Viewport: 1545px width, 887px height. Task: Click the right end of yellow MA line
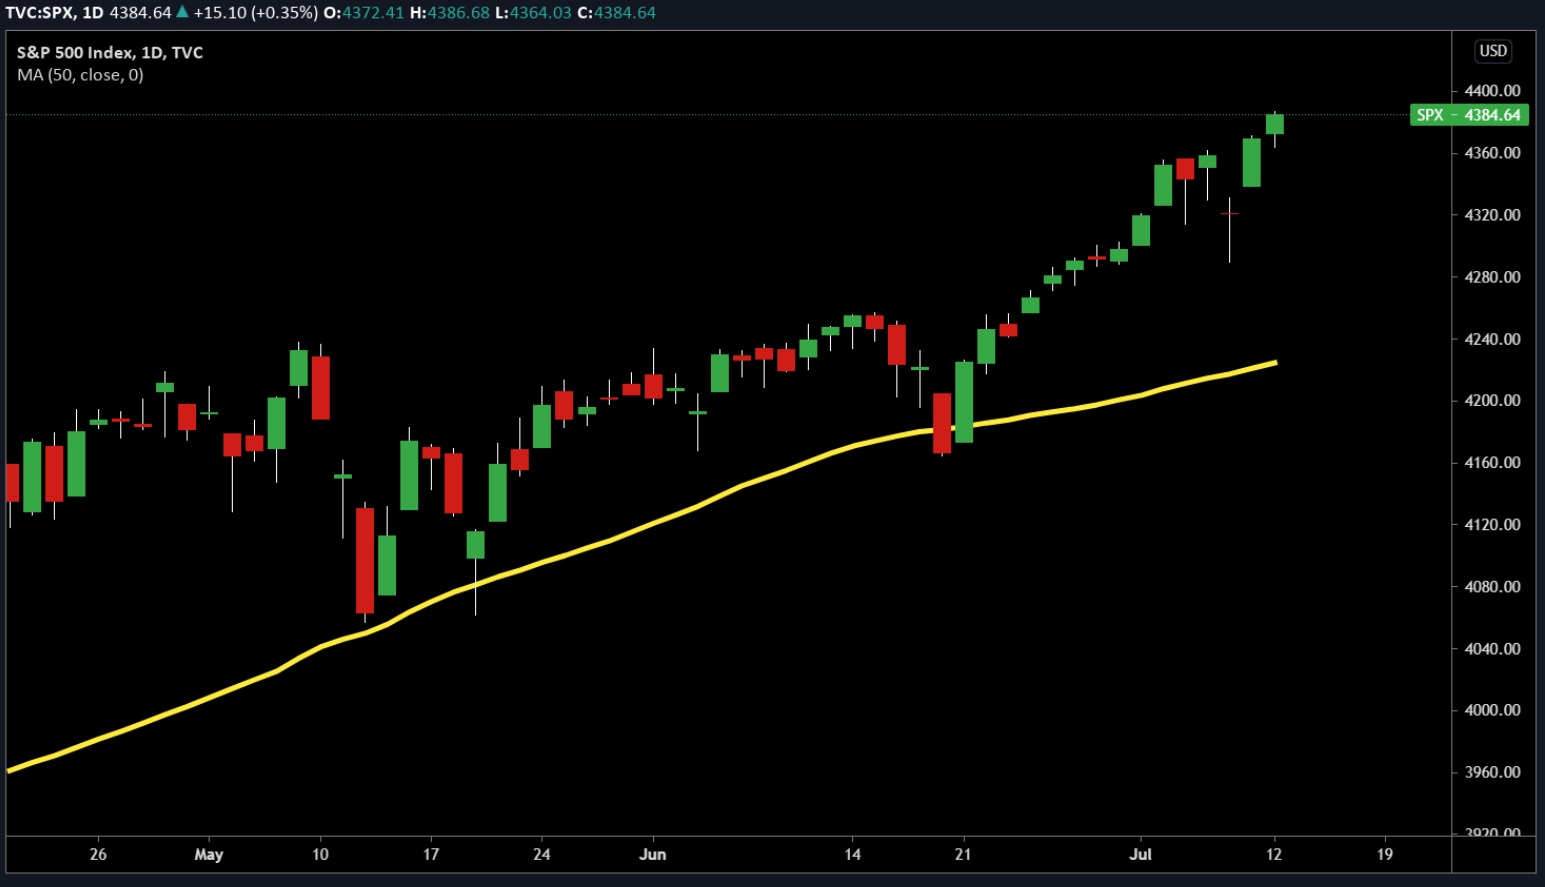click(x=1273, y=363)
